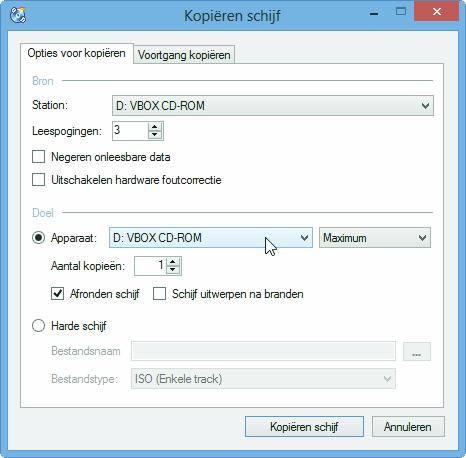The image size is (466, 458).
Task: Minimize the Kopiëren schijf window
Action: click(374, 13)
